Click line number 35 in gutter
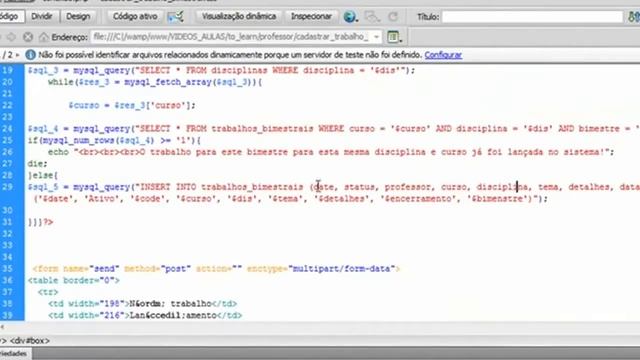 [x=7, y=269]
